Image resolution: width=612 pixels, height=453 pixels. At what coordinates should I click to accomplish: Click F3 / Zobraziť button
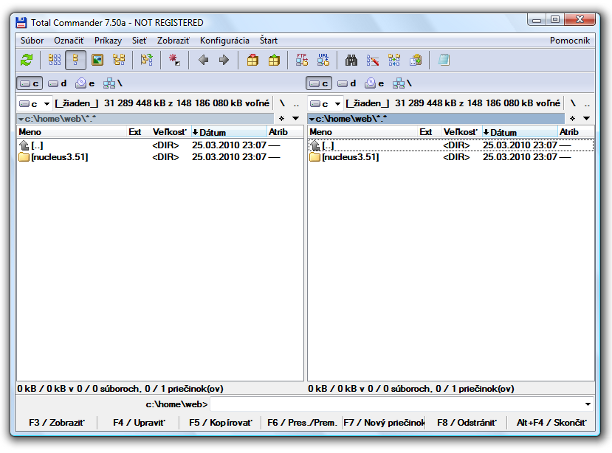pyautogui.click(x=56, y=423)
